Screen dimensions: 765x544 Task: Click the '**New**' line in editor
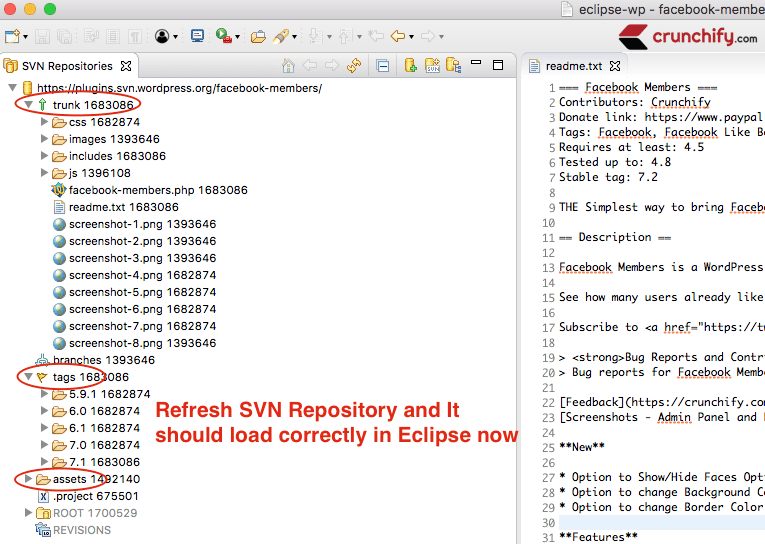582,447
